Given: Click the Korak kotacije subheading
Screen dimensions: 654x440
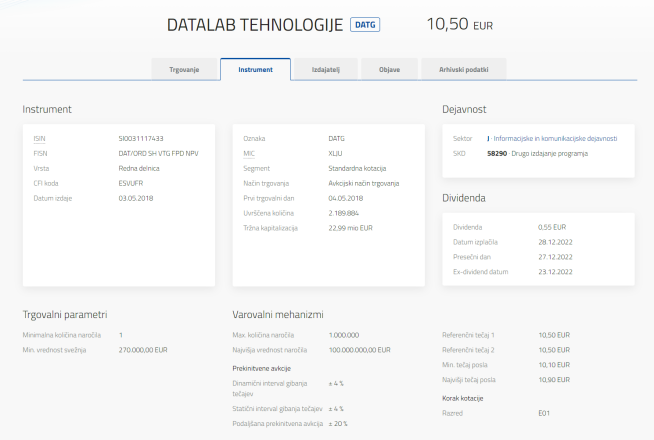Looking at the screenshot, I should pos(463,398).
